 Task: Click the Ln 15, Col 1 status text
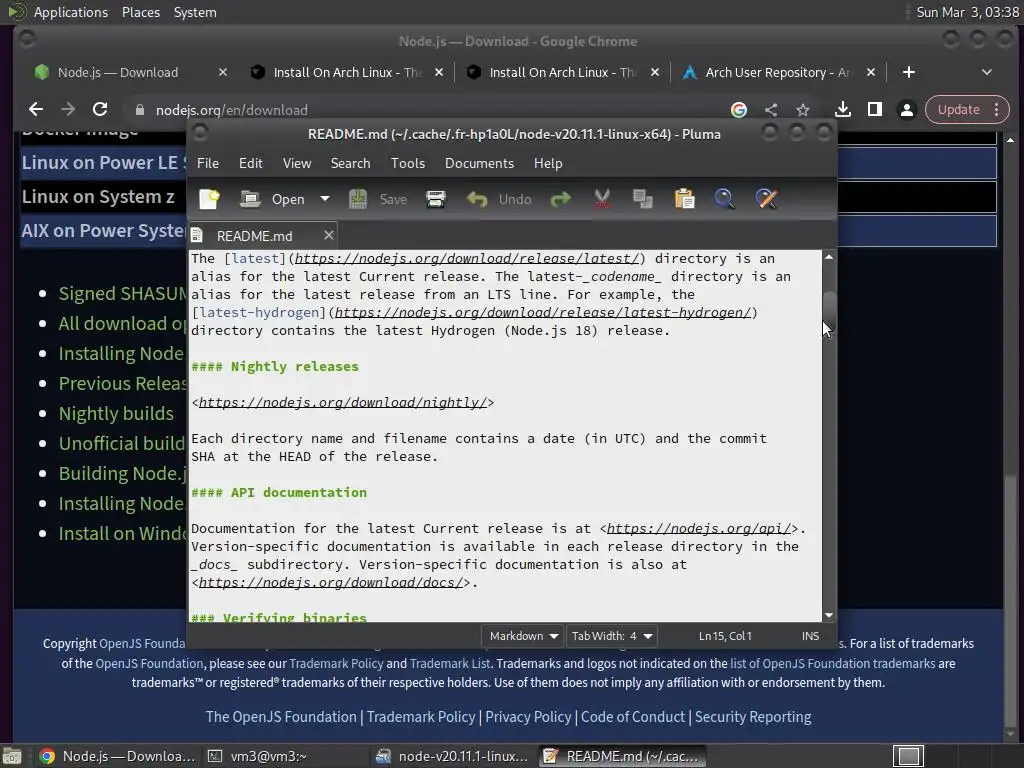(725, 636)
